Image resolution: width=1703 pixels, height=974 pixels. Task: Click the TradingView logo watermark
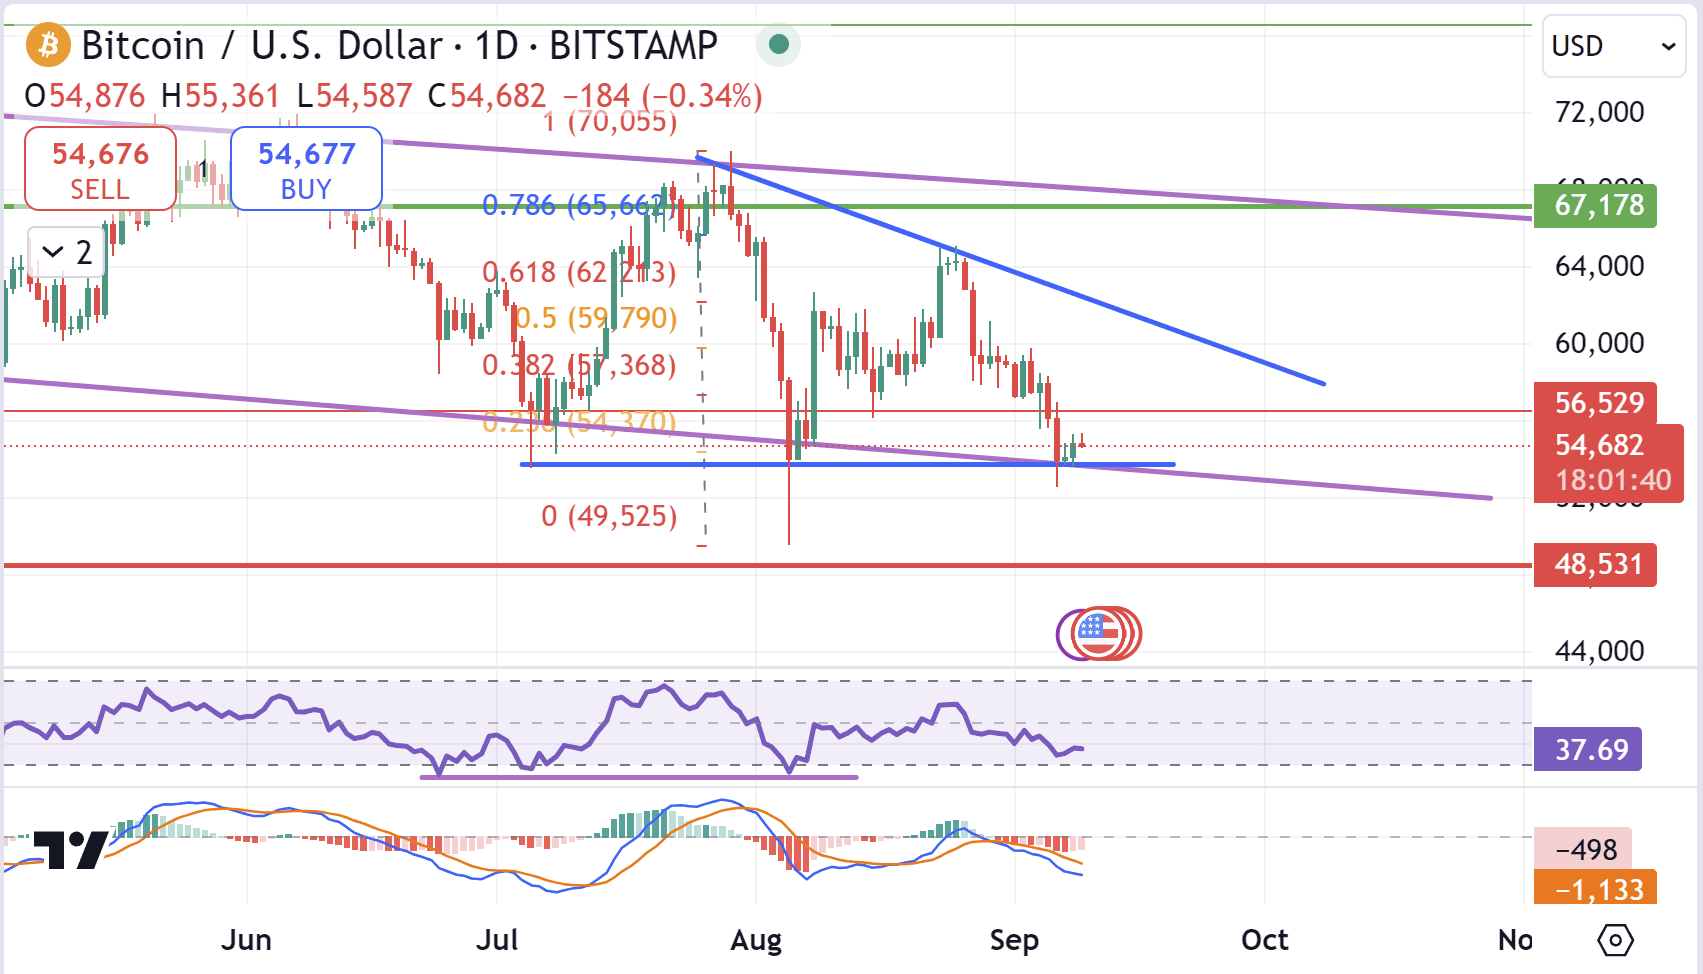70,850
